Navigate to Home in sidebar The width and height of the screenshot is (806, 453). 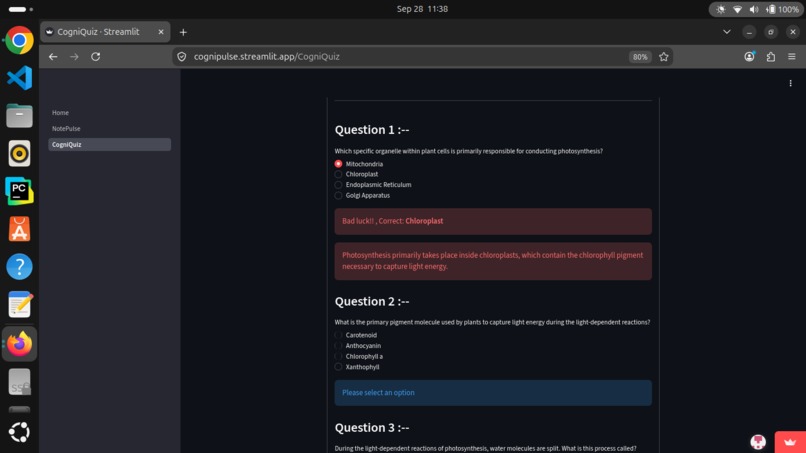60,113
